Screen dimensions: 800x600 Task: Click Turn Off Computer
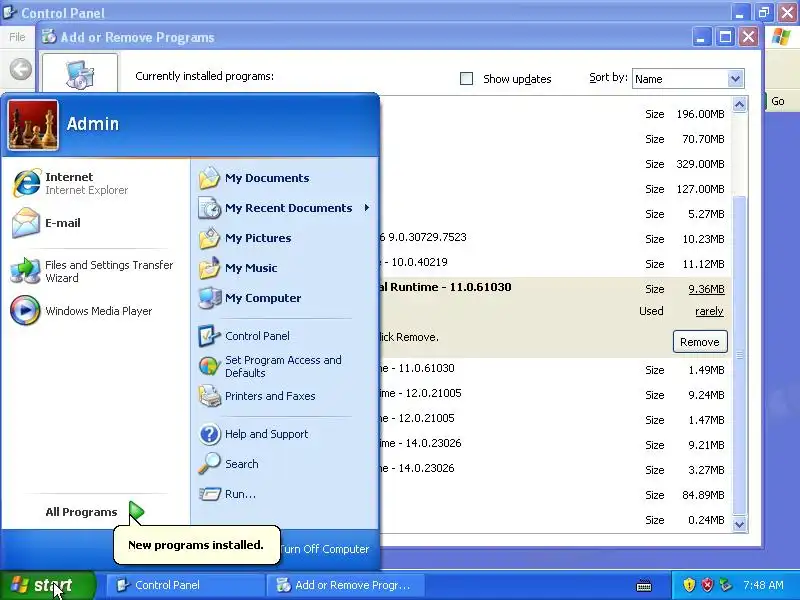[324, 549]
